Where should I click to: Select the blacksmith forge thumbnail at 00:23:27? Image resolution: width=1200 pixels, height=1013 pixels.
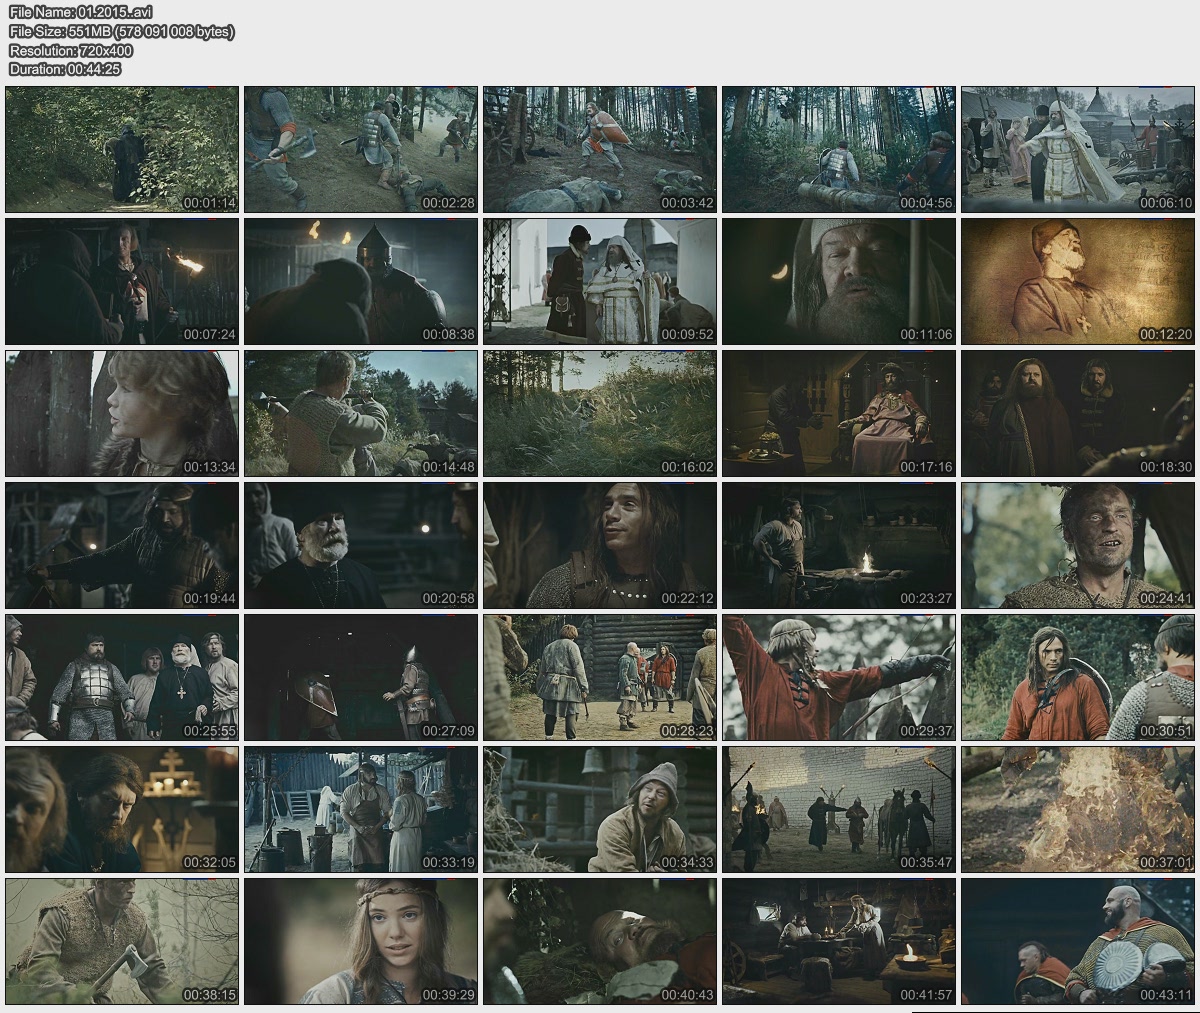pos(839,545)
